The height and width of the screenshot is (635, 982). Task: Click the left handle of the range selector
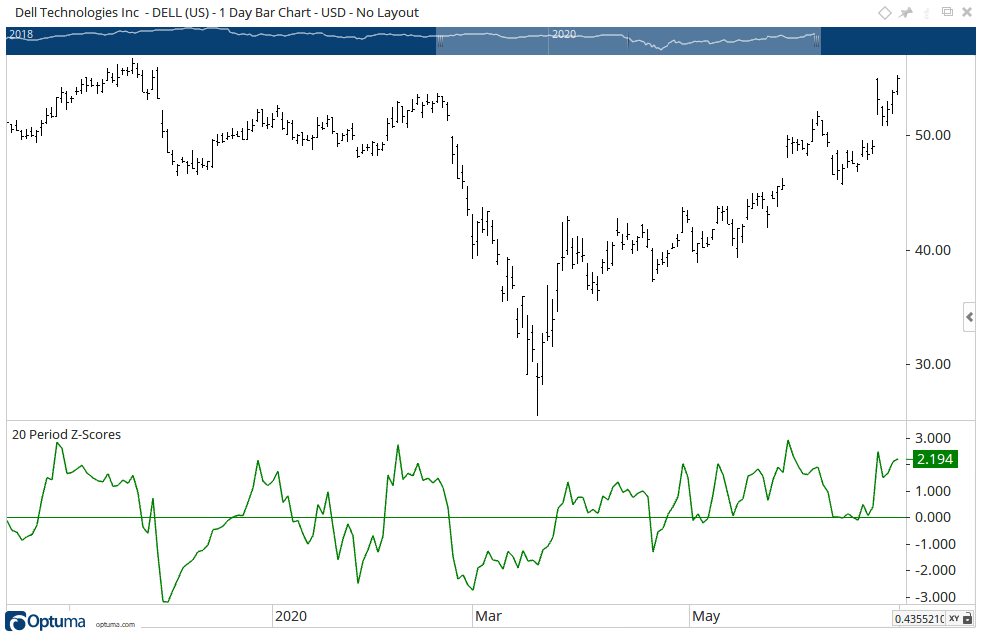coord(440,41)
